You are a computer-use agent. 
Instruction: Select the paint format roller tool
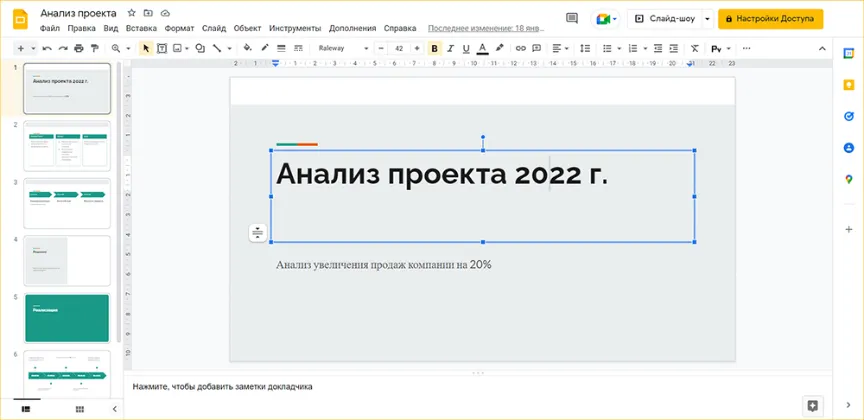point(94,49)
